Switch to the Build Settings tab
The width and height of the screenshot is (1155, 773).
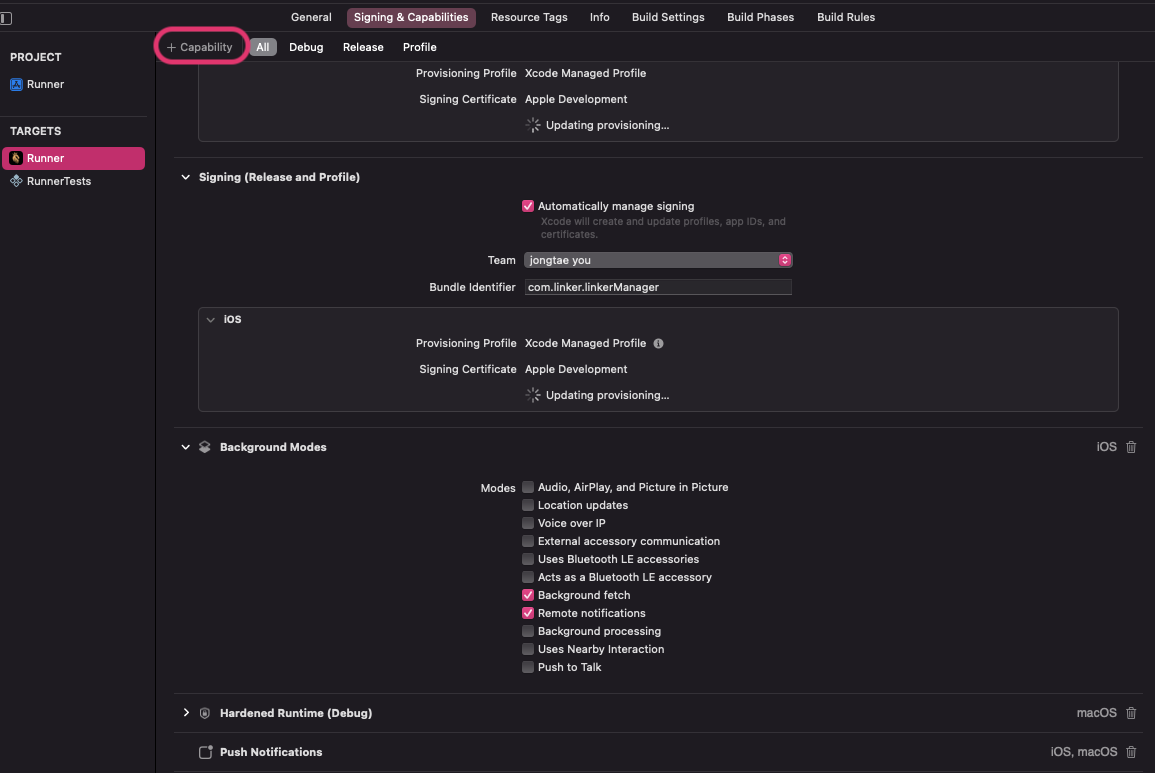coord(668,17)
